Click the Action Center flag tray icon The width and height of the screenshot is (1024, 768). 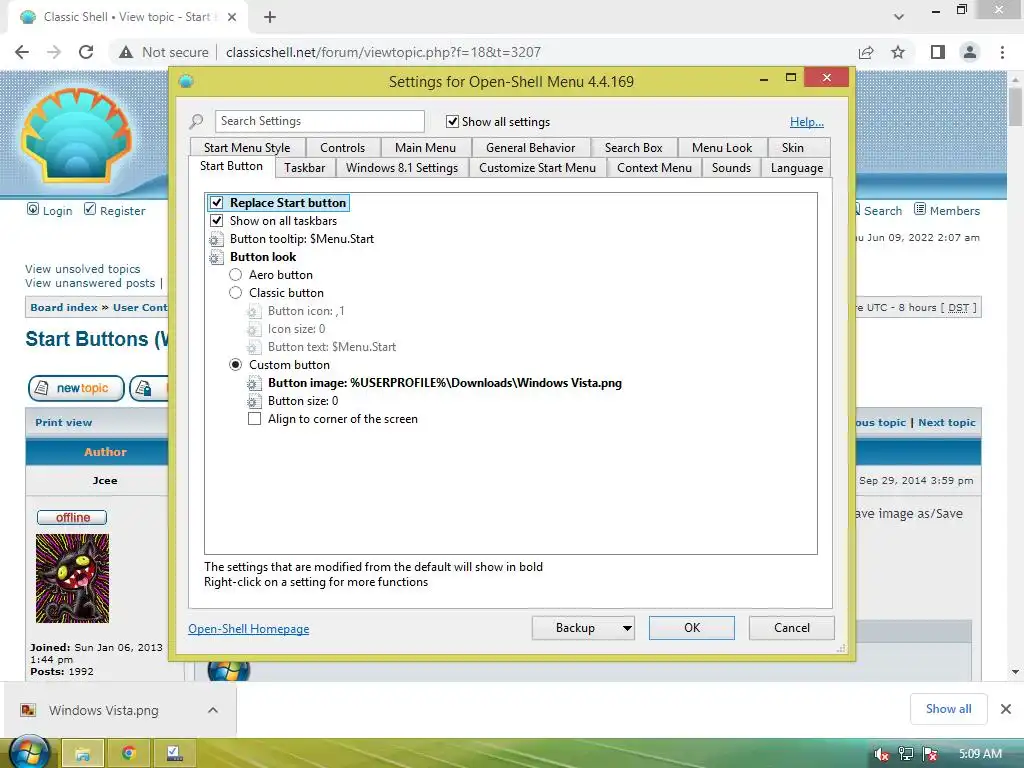pos(931,754)
